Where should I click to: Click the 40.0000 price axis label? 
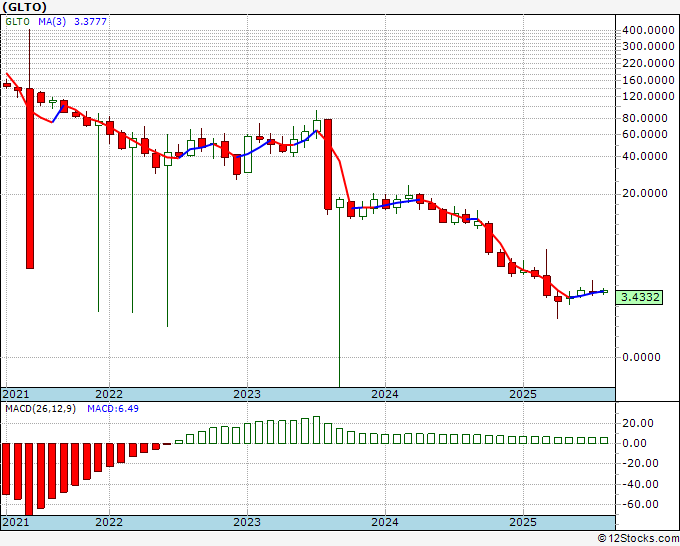click(646, 156)
